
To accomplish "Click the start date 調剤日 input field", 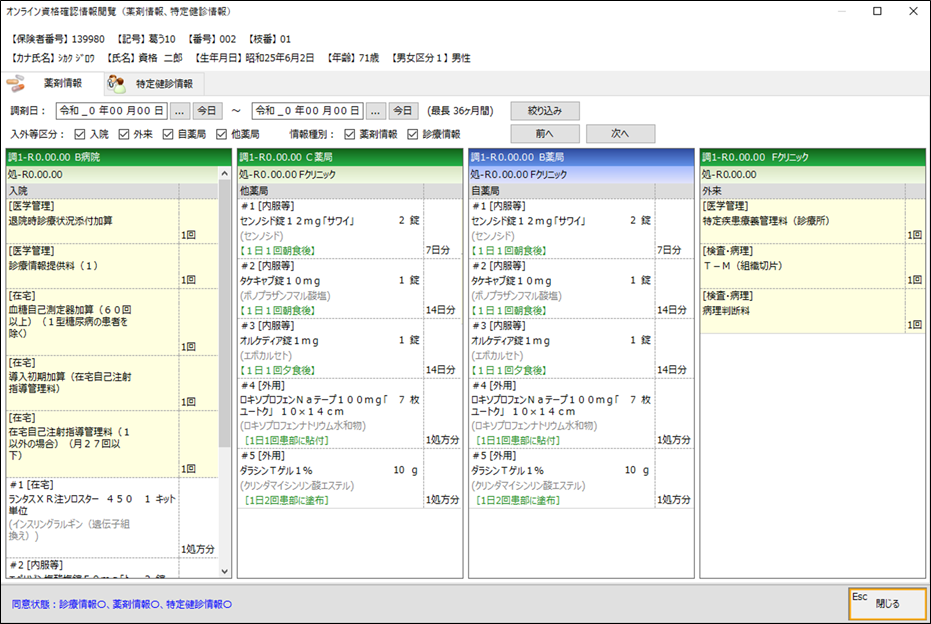I will coord(112,110).
